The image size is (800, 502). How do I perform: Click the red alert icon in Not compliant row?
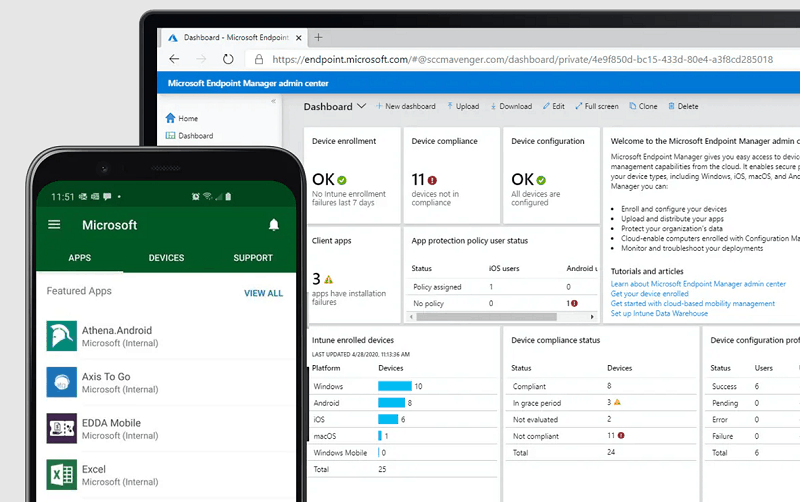[621, 435]
